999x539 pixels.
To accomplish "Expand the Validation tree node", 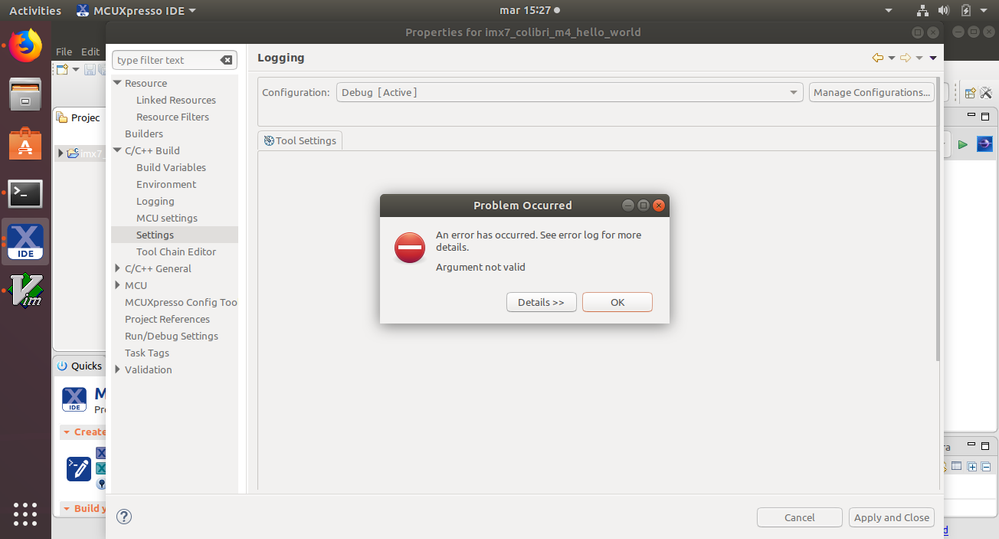I will point(117,369).
